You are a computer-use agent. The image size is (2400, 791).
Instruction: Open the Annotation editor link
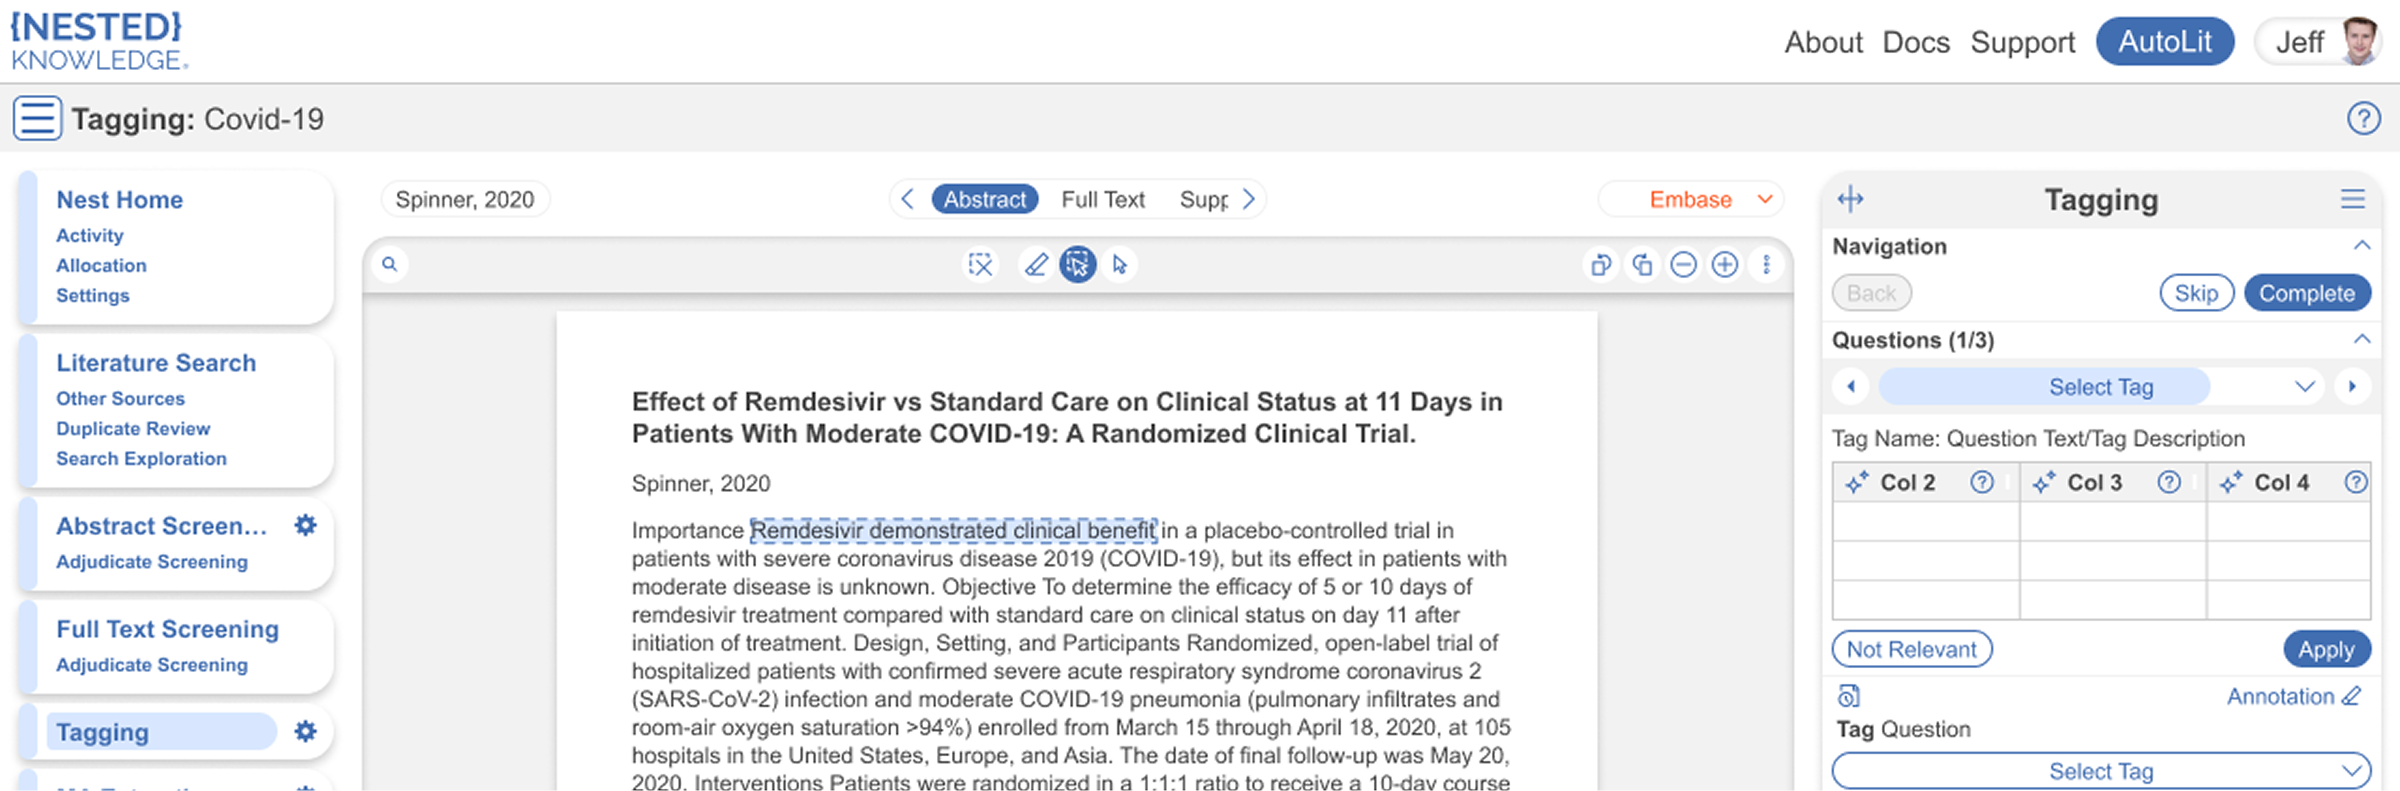click(x=2293, y=696)
